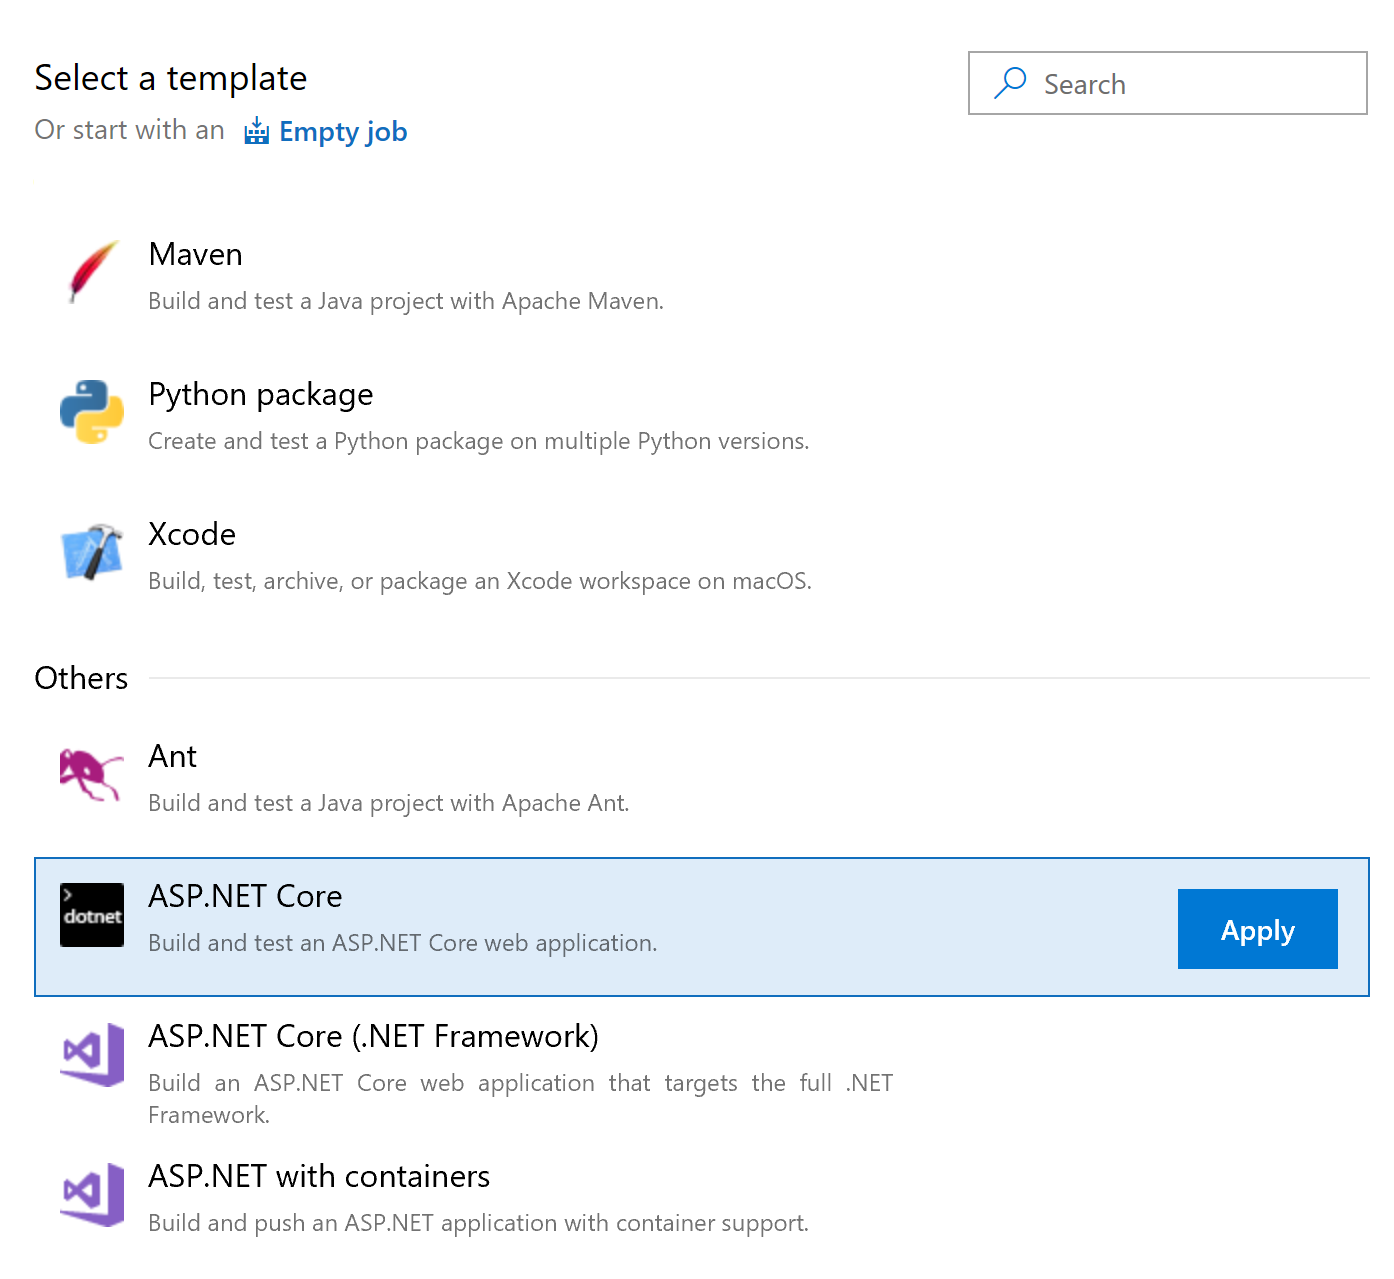Start with an Empty job link
1394x1279 pixels.
(343, 132)
